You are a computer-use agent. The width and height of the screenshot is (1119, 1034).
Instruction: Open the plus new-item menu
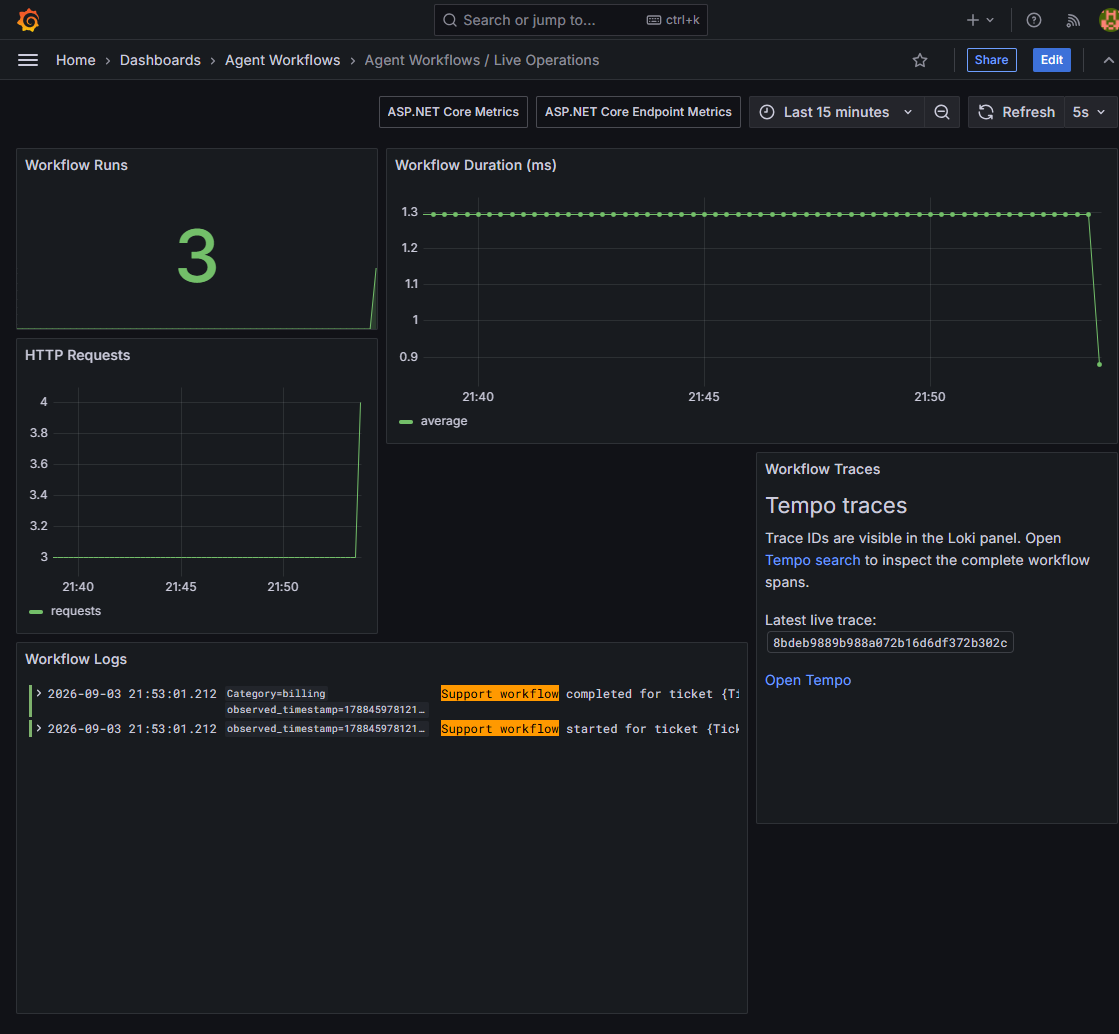(x=980, y=20)
